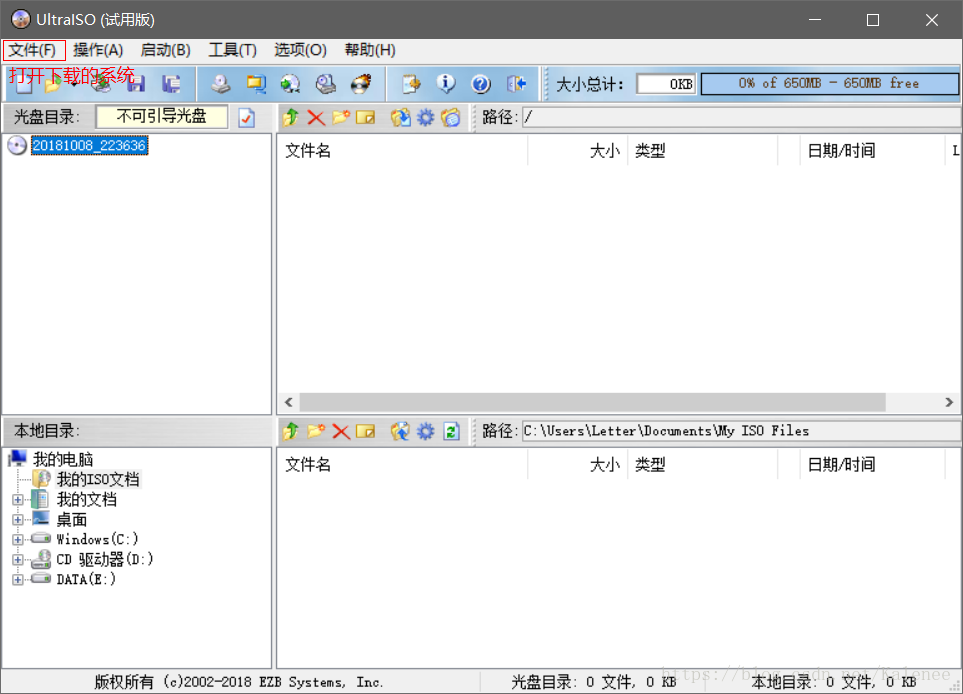Click the 光盘目录 路径 field showing /

click(741, 117)
